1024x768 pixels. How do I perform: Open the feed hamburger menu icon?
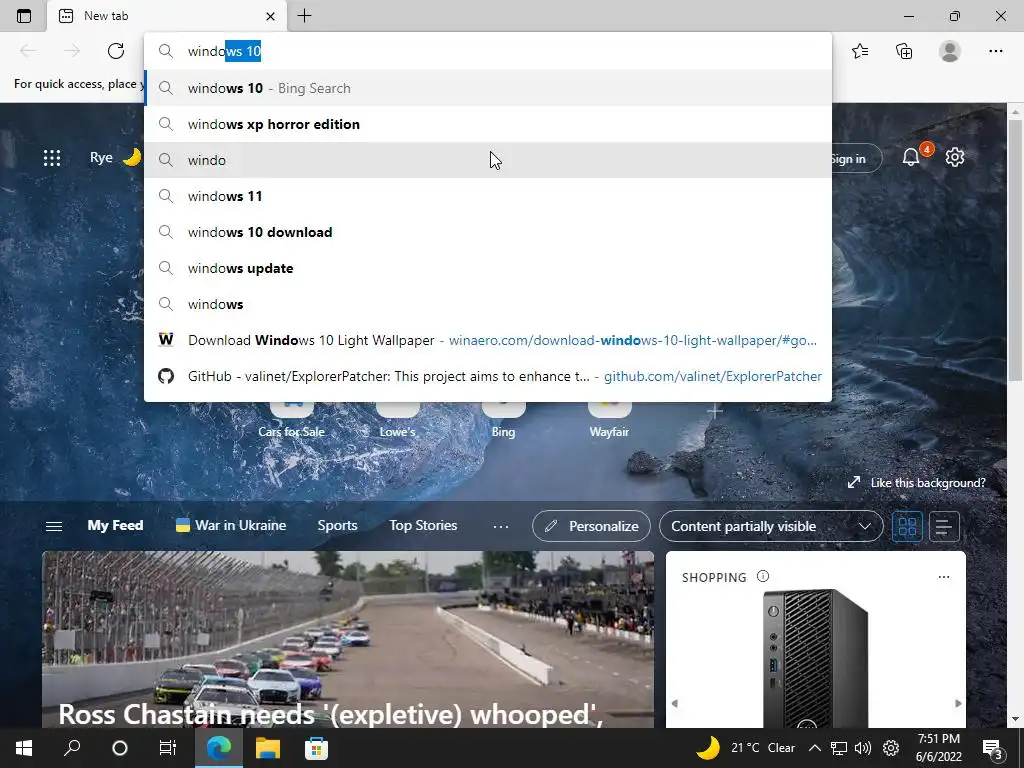coord(54,526)
